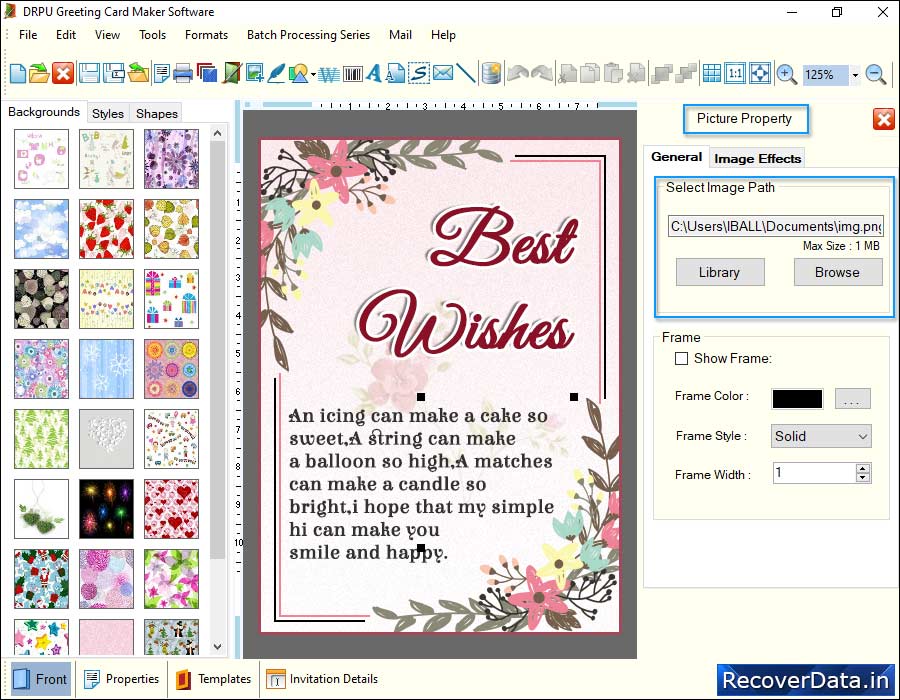The image size is (900, 700).
Task: Insert a barcode from the toolbar
Action: [x=352, y=74]
